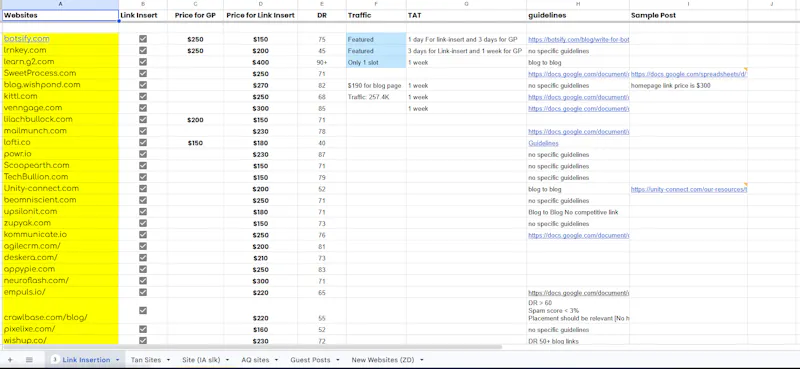Select column H header
Viewport: 800px width, 369px height.
(578, 4)
